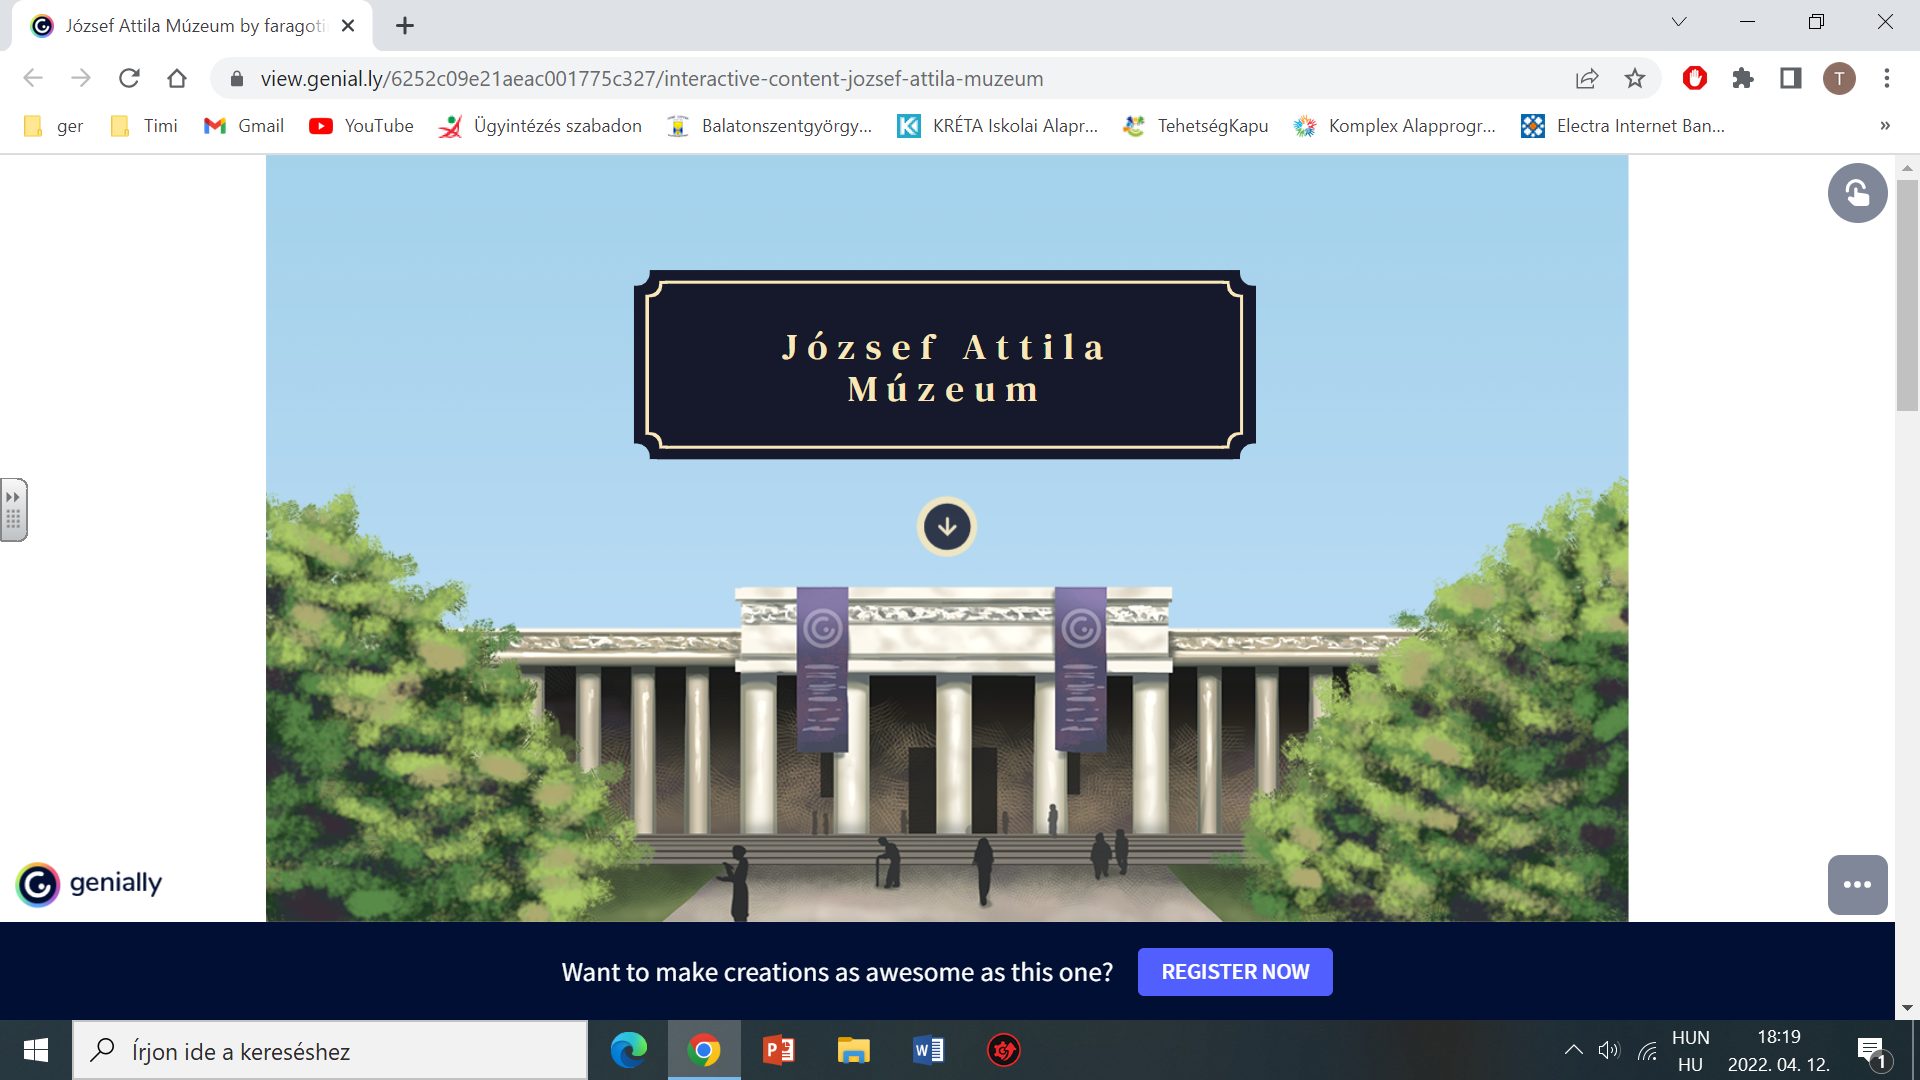Image resolution: width=1920 pixels, height=1080 pixels.
Task: Expand hidden bookmarks chevron
Action: tap(1885, 126)
